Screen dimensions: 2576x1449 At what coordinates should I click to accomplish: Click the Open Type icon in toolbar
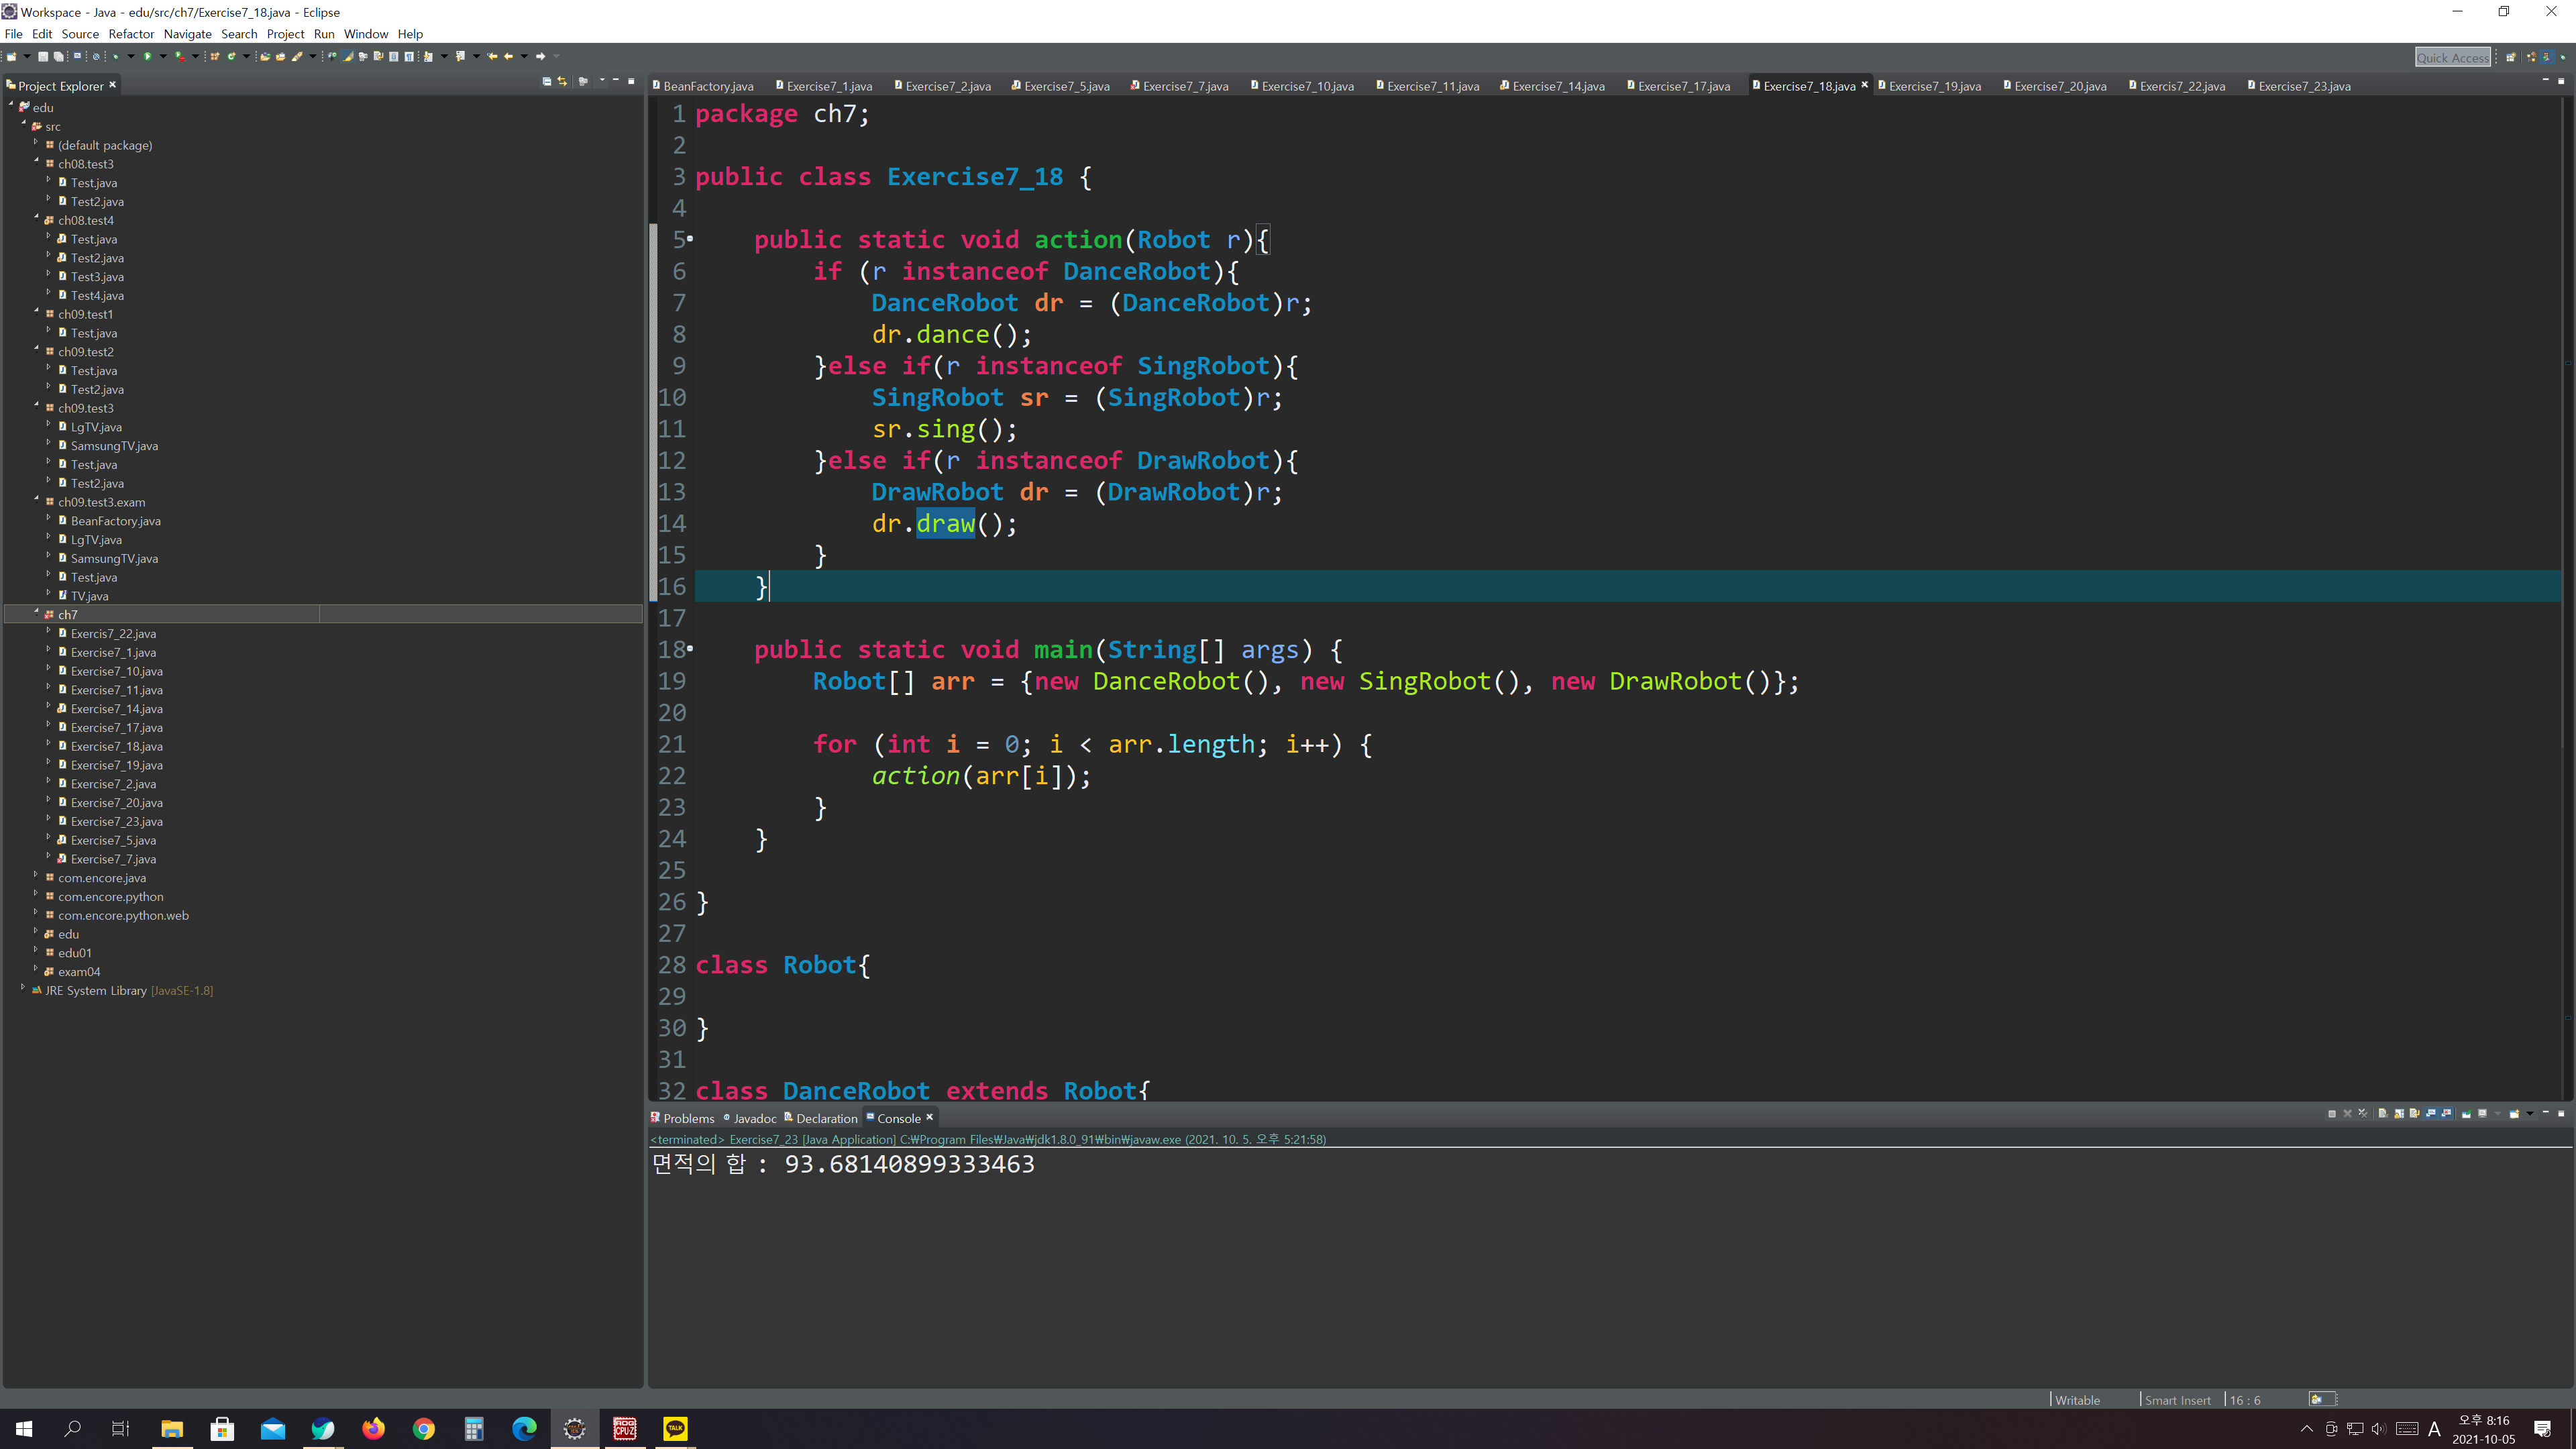point(265,56)
